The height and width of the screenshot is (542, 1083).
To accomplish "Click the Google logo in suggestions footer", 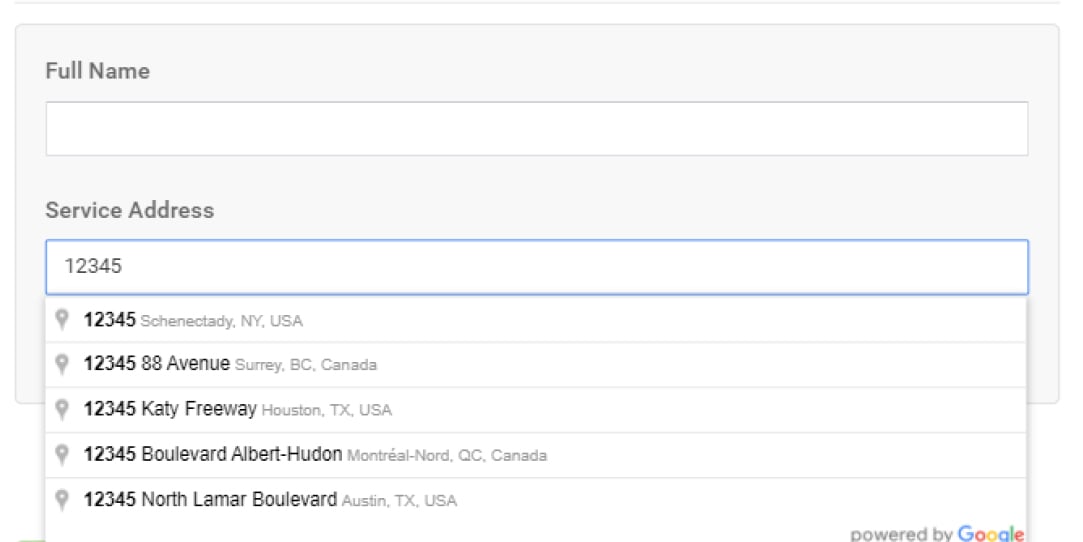I will click(x=991, y=533).
